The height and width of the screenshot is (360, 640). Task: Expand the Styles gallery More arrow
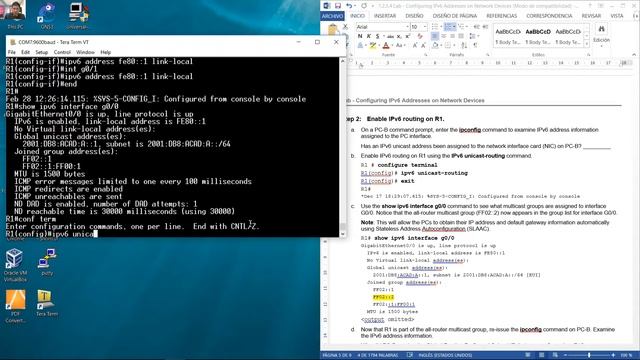tap(587, 44)
